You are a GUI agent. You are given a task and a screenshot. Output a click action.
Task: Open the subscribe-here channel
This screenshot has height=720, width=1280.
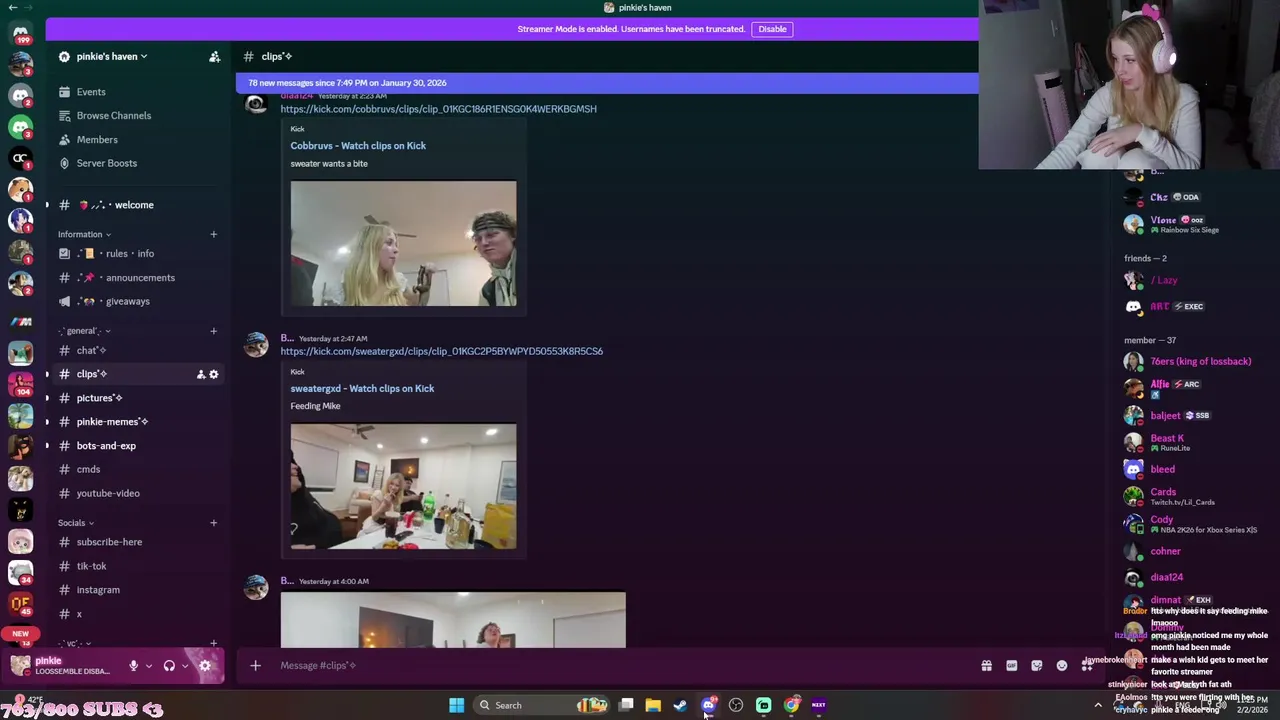pyautogui.click(x=109, y=542)
